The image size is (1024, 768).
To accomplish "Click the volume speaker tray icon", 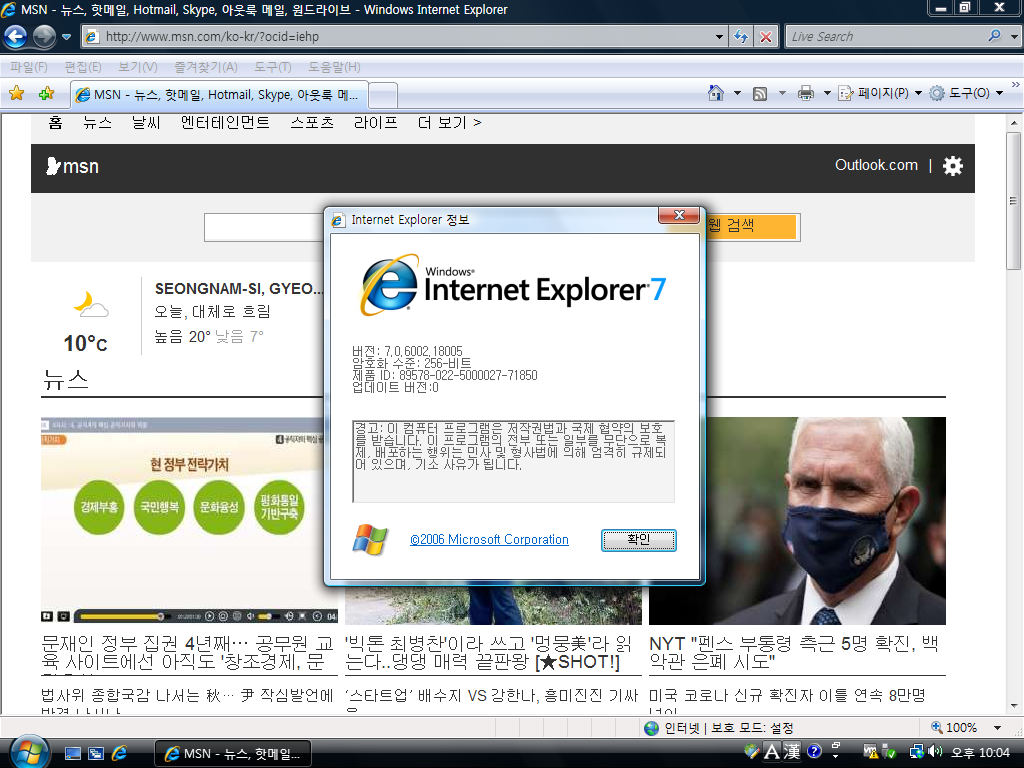I will pos(935,752).
